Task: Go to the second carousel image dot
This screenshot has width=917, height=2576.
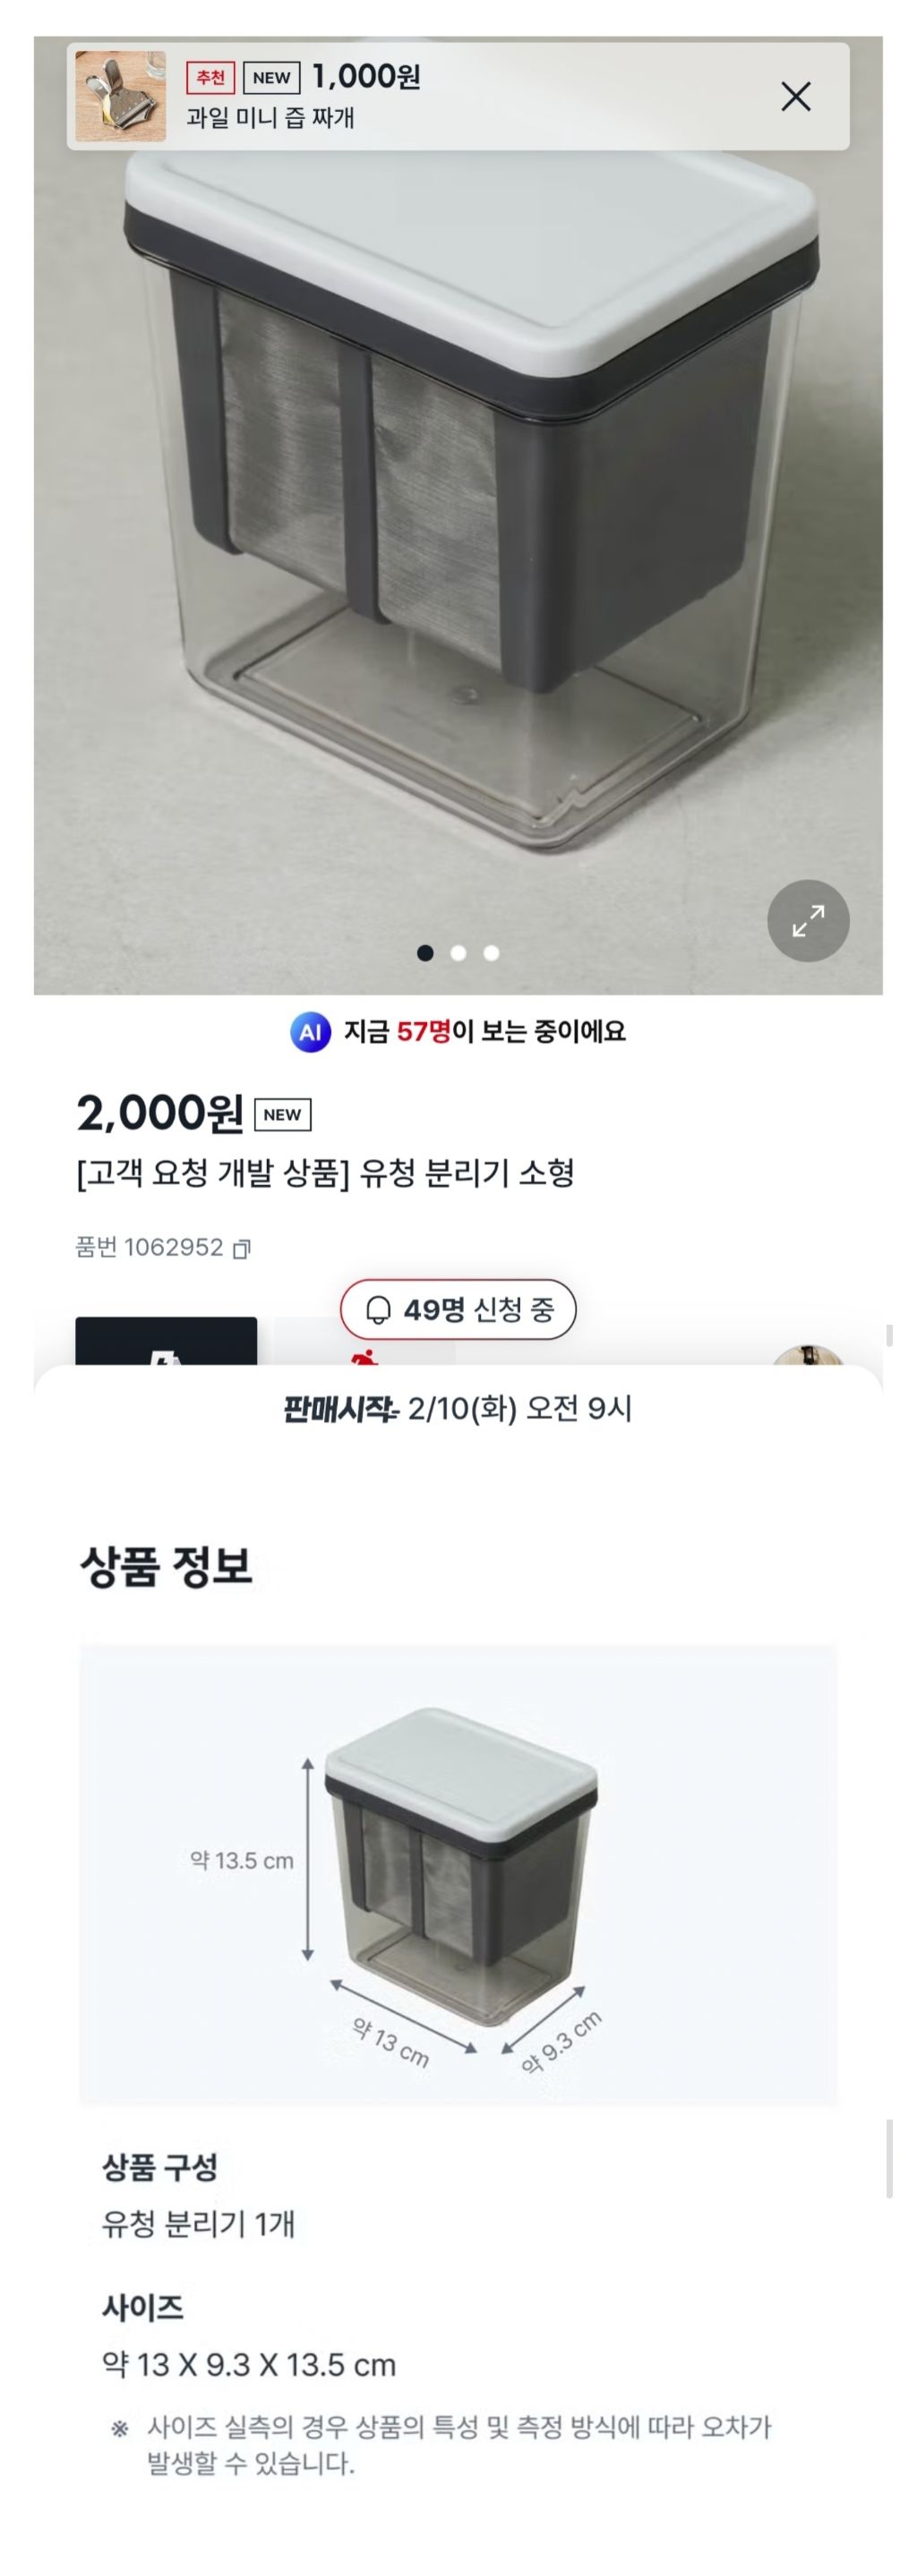Action: pos(458,953)
